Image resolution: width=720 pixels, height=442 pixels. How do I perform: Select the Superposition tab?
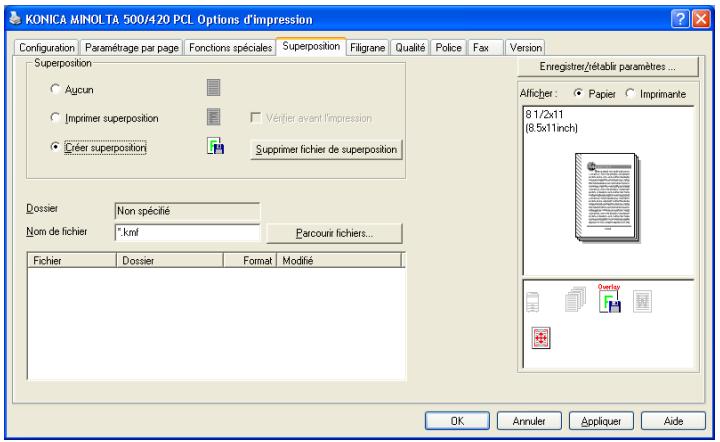pos(311,46)
